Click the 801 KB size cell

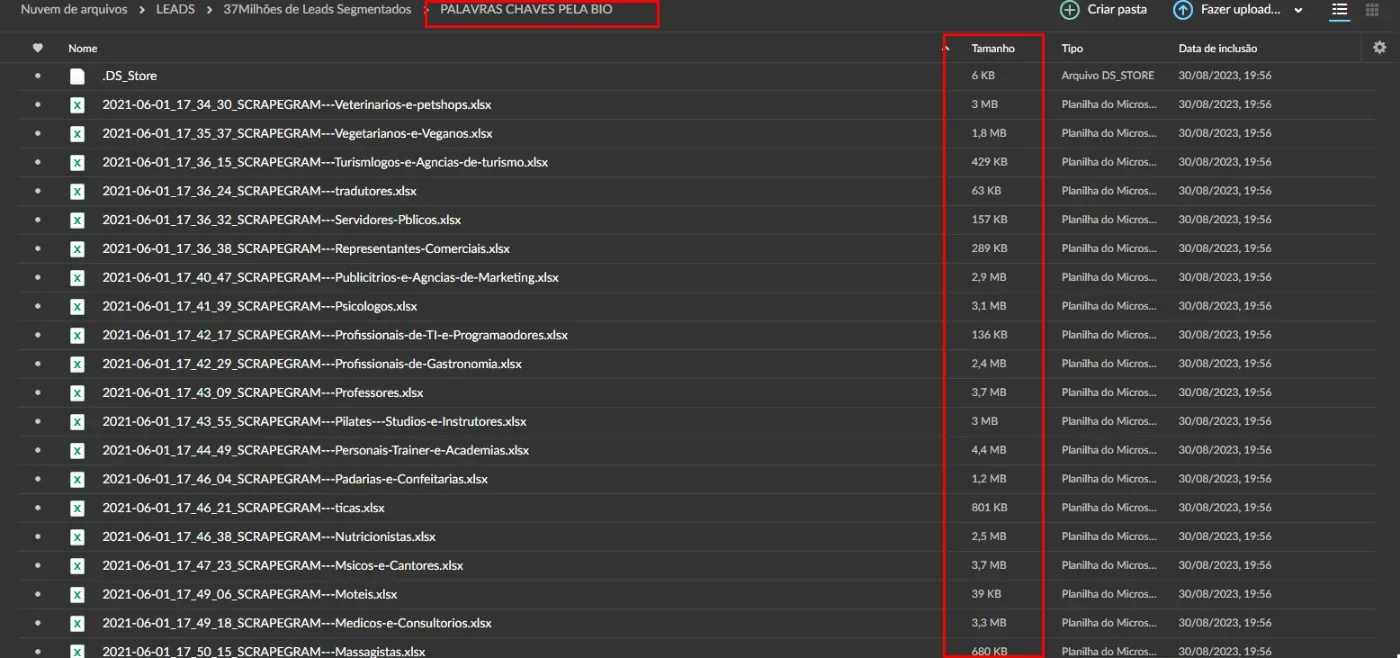990,508
